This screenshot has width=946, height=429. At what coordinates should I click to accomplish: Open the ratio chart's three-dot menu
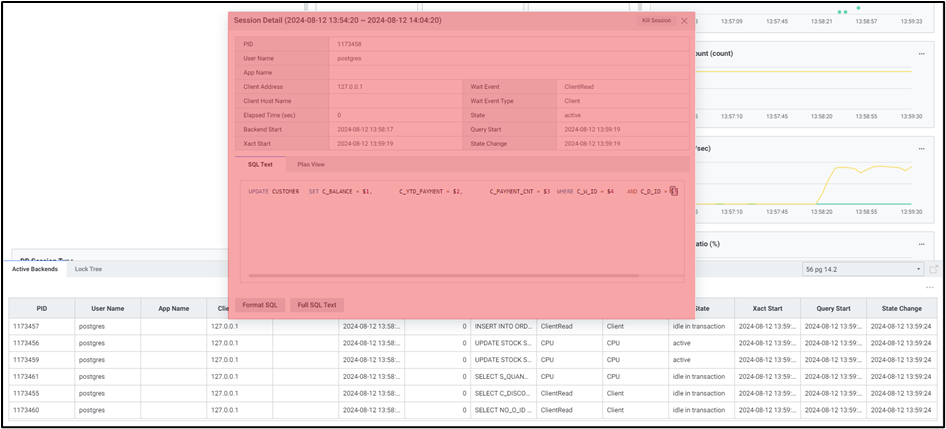[920, 243]
